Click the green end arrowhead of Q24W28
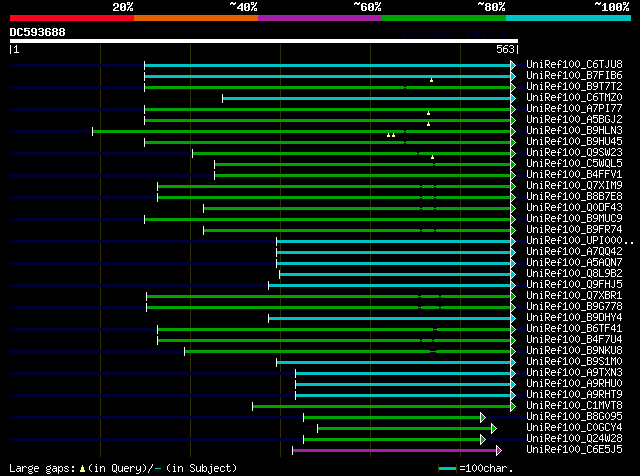 click(483, 440)
